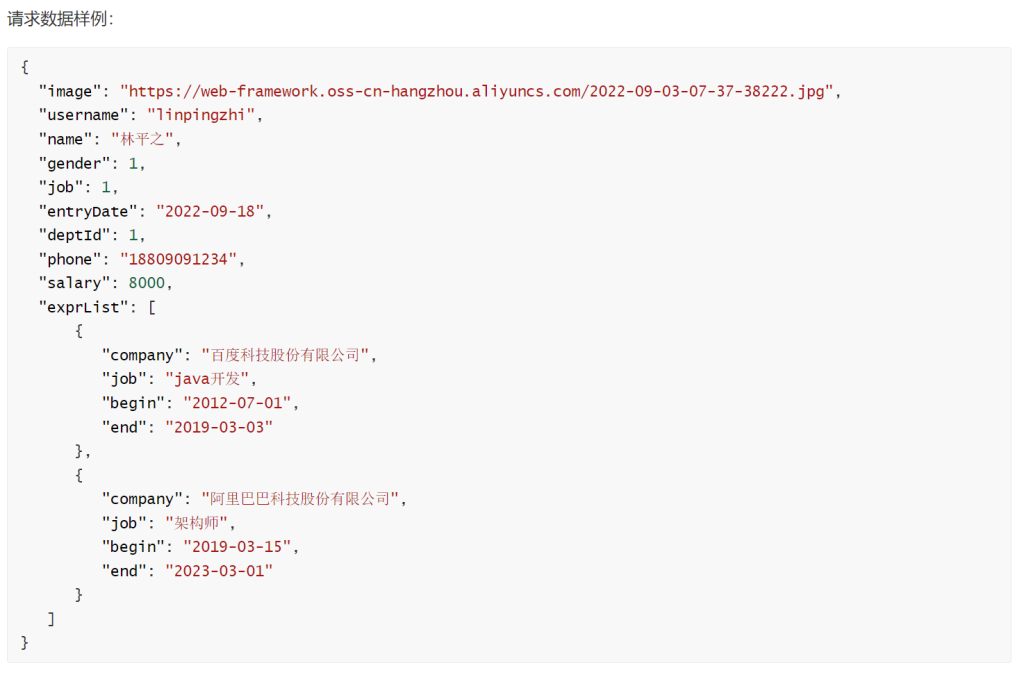Screen dimensions: 1024x695
Task: Select the "百度科技股份有限公司" company value
Action: coord(285,355)
